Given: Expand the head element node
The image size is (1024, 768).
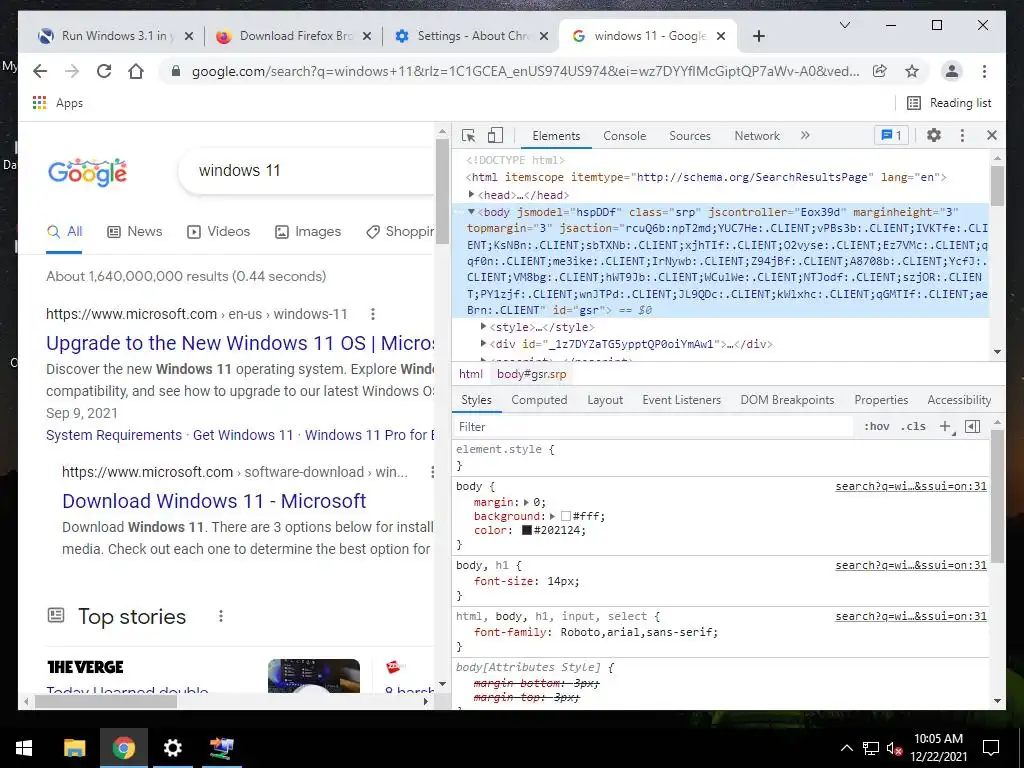Looking at the screenshot, I should tap(472, 195).
